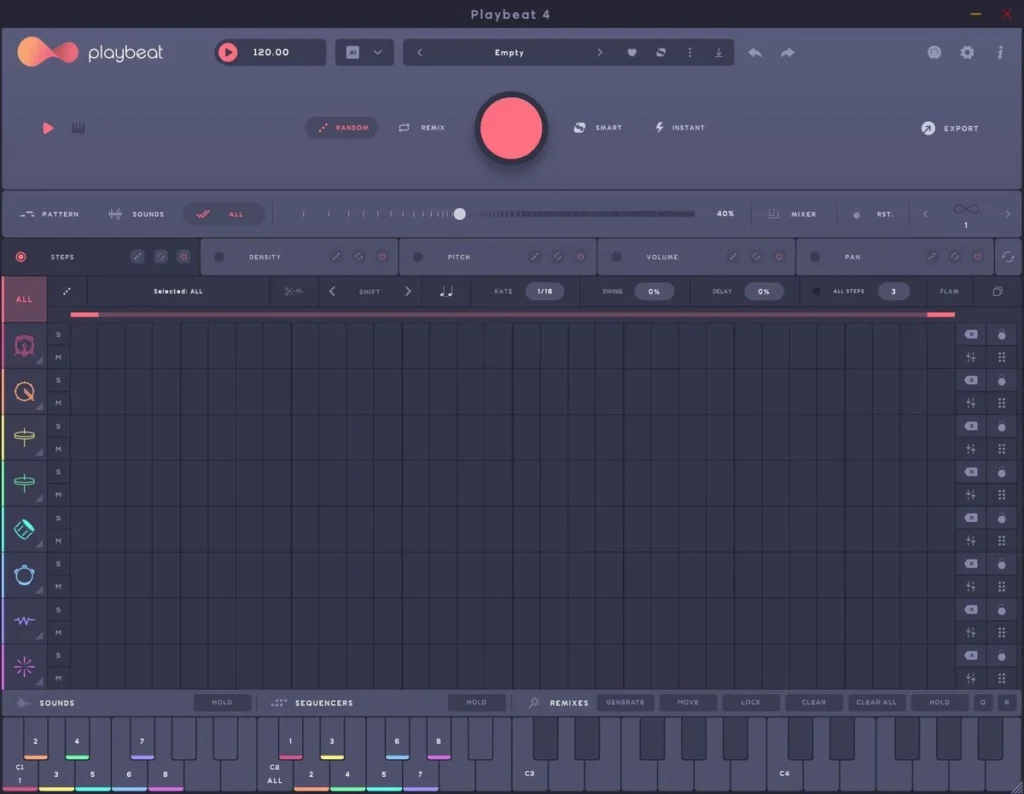The height and width of the screenshot is (794, 1024).
Task: Click the small red play triangle
Action: 48,128
